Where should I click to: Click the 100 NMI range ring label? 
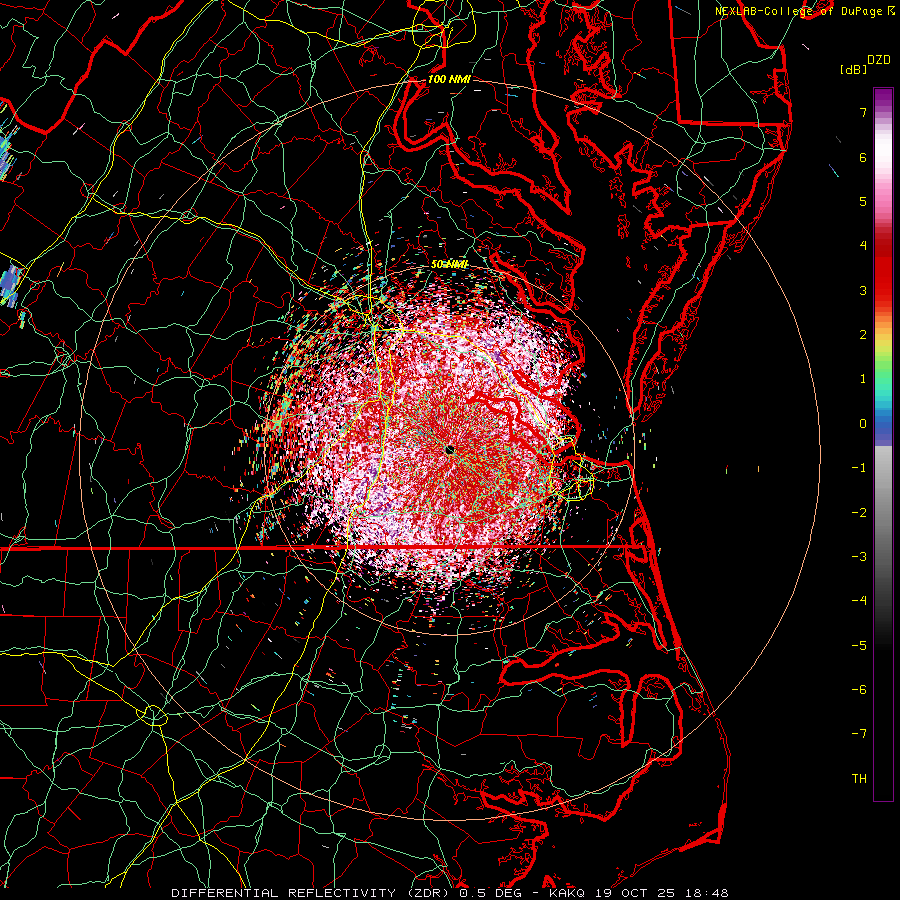[449, 79]
